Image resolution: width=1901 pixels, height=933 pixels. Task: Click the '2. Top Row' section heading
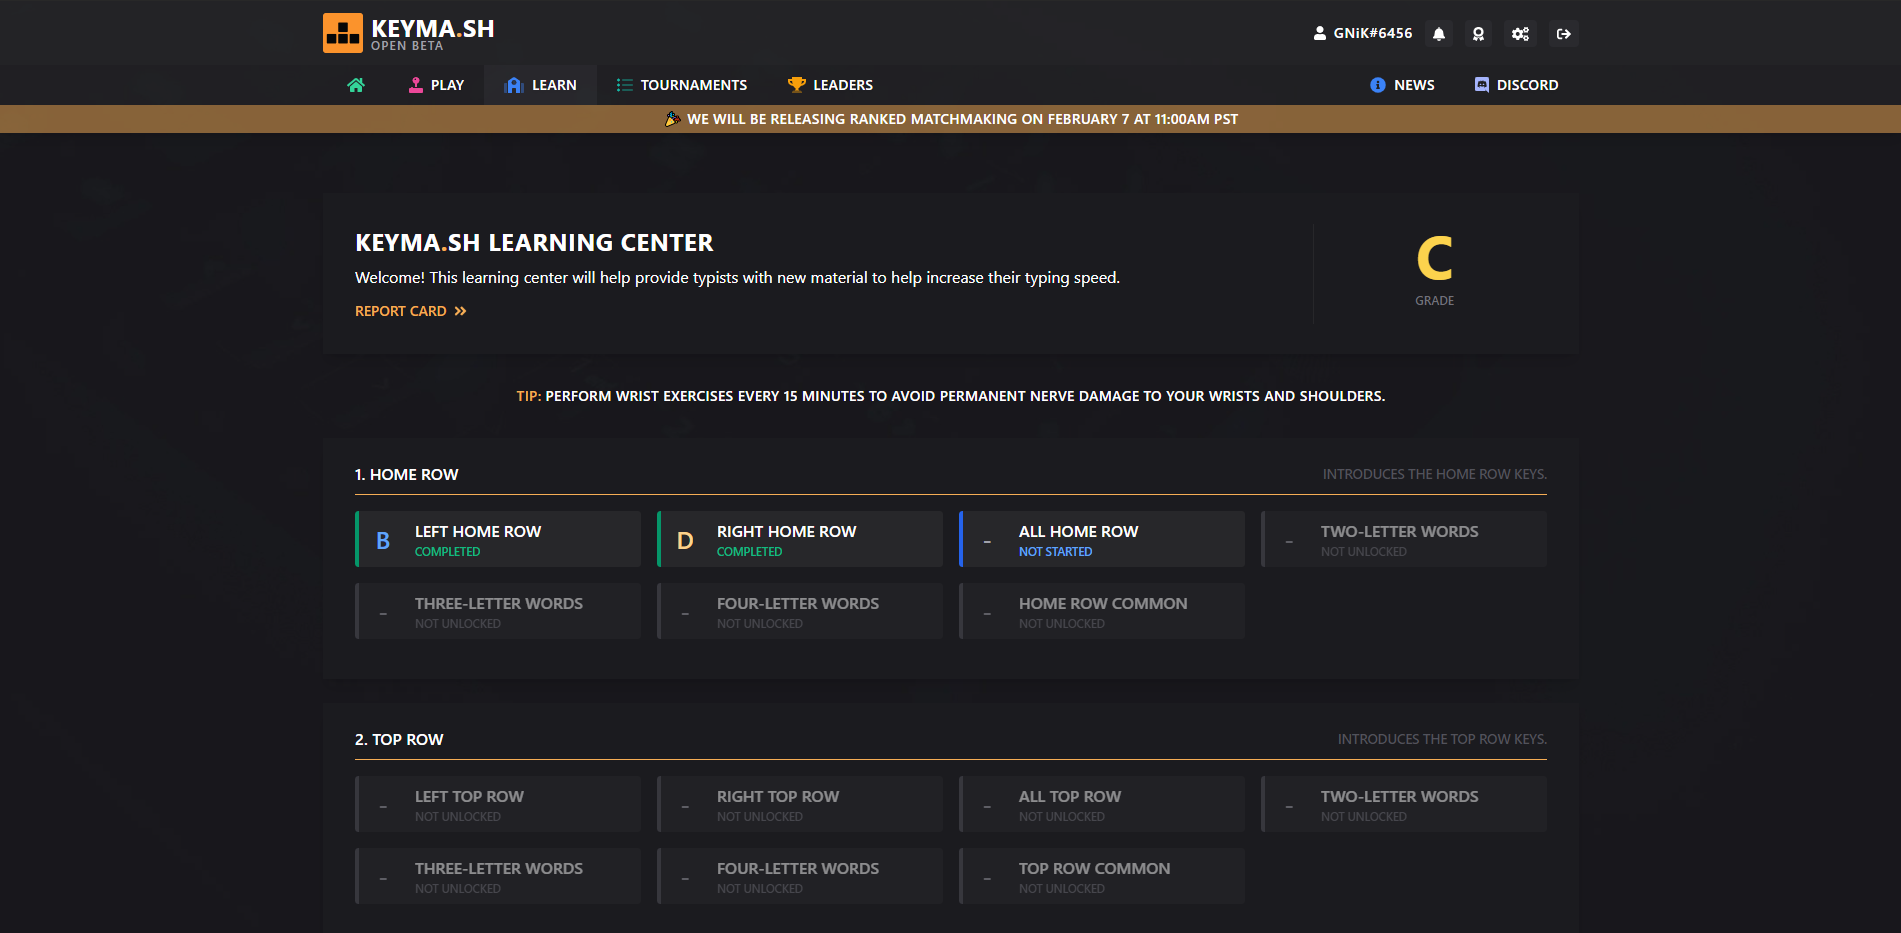coord(399,740)
